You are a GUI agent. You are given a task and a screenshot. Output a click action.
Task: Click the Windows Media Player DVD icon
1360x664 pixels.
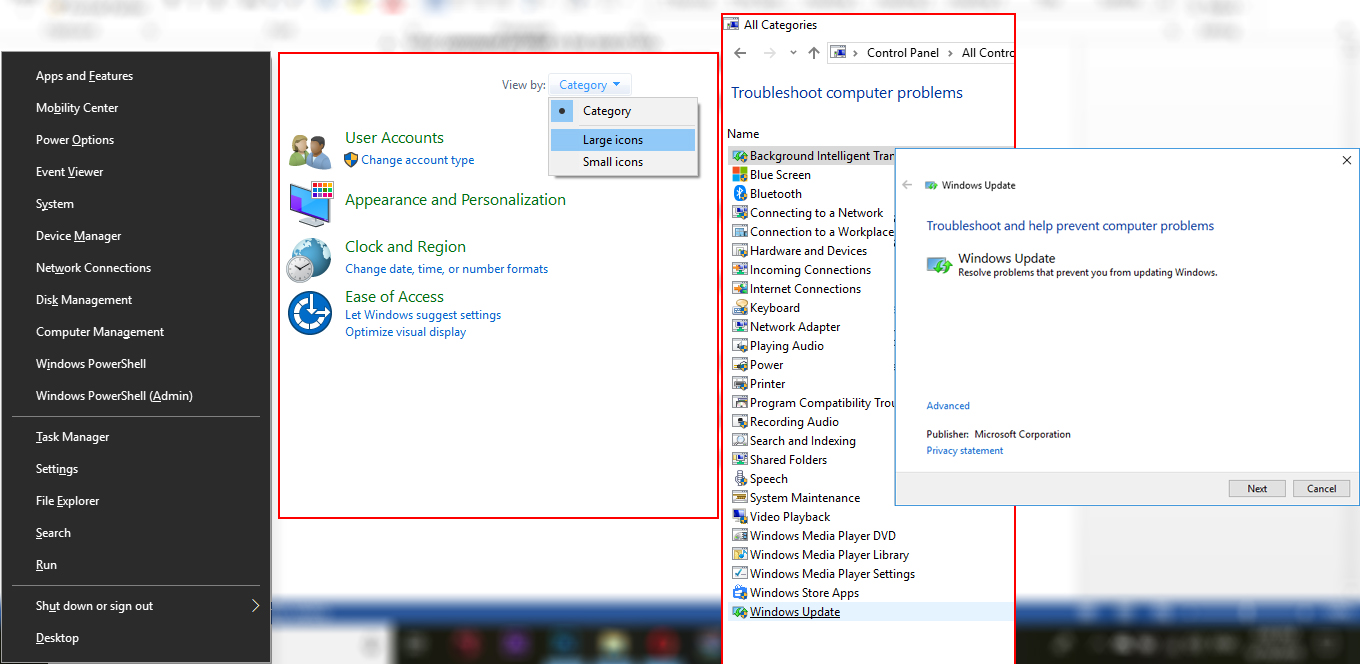tap(740, 536)
